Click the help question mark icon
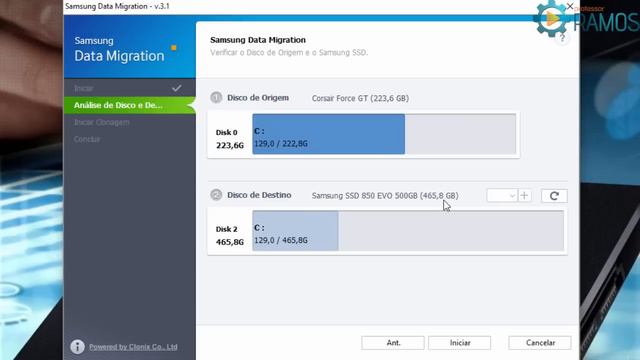Viewport: 640px width, 360px height. [562, 38]
